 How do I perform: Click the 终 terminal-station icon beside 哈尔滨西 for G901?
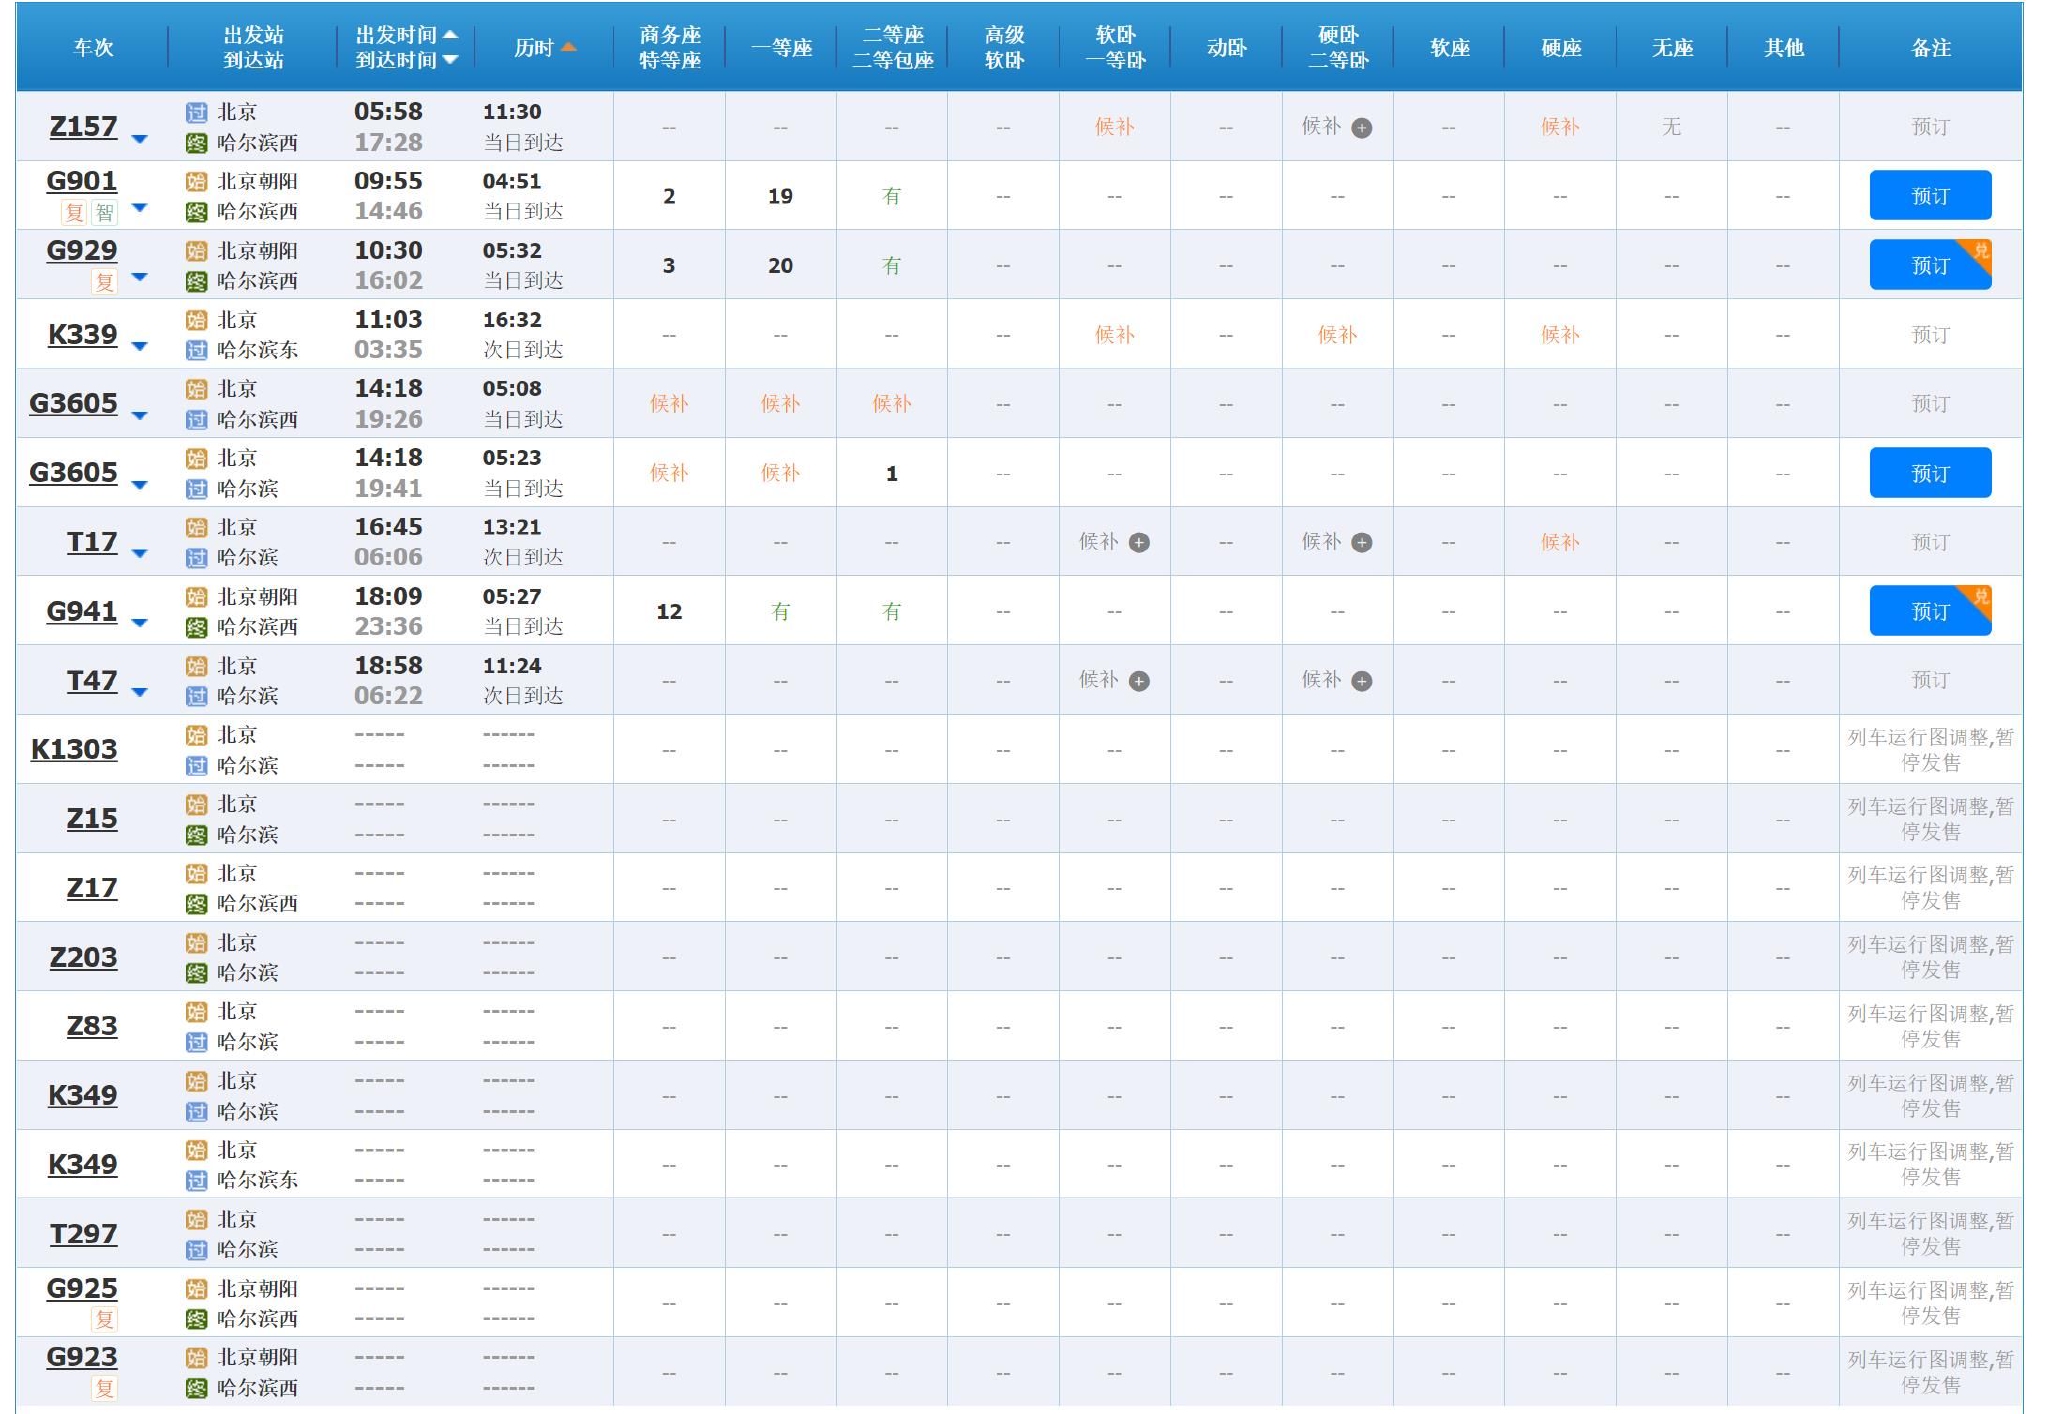(x=196, y=211)
